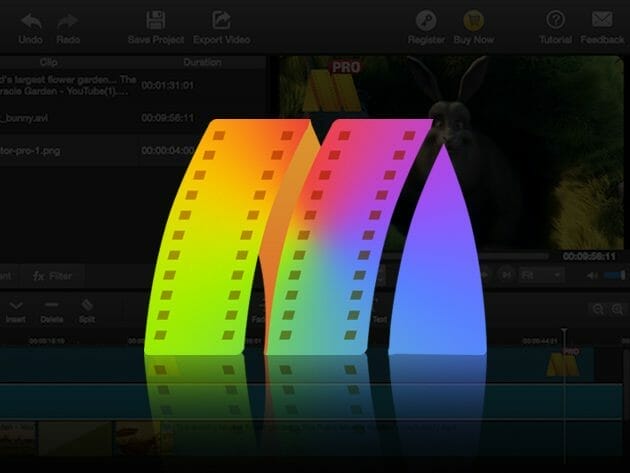Open the Tutorial help icon
The height and width of the screenshot is (473, 630).
[555, 20]
